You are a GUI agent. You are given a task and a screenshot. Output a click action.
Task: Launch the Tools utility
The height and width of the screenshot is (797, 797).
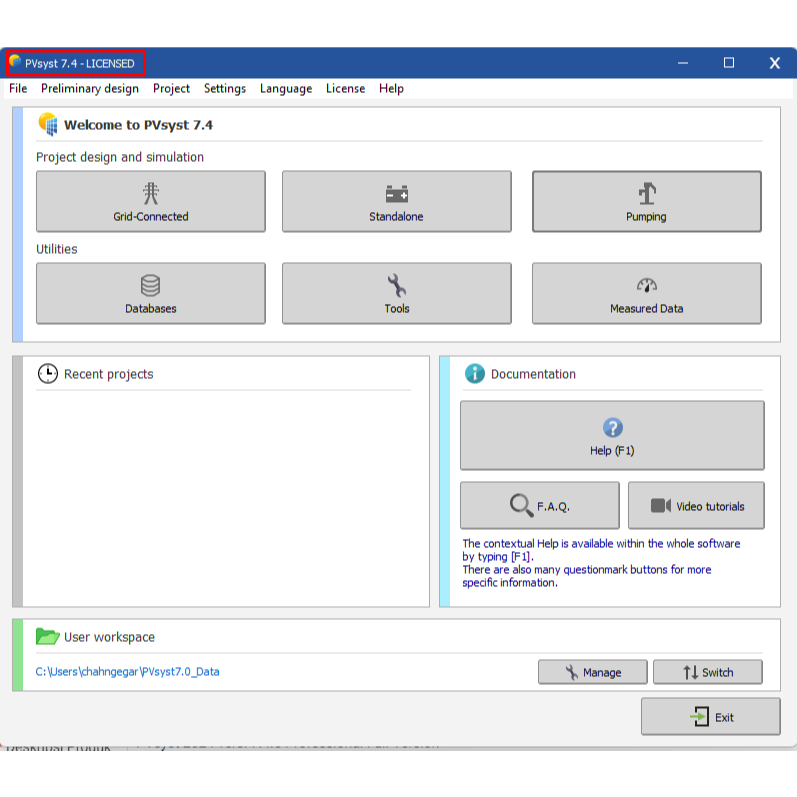coord(396,294)
